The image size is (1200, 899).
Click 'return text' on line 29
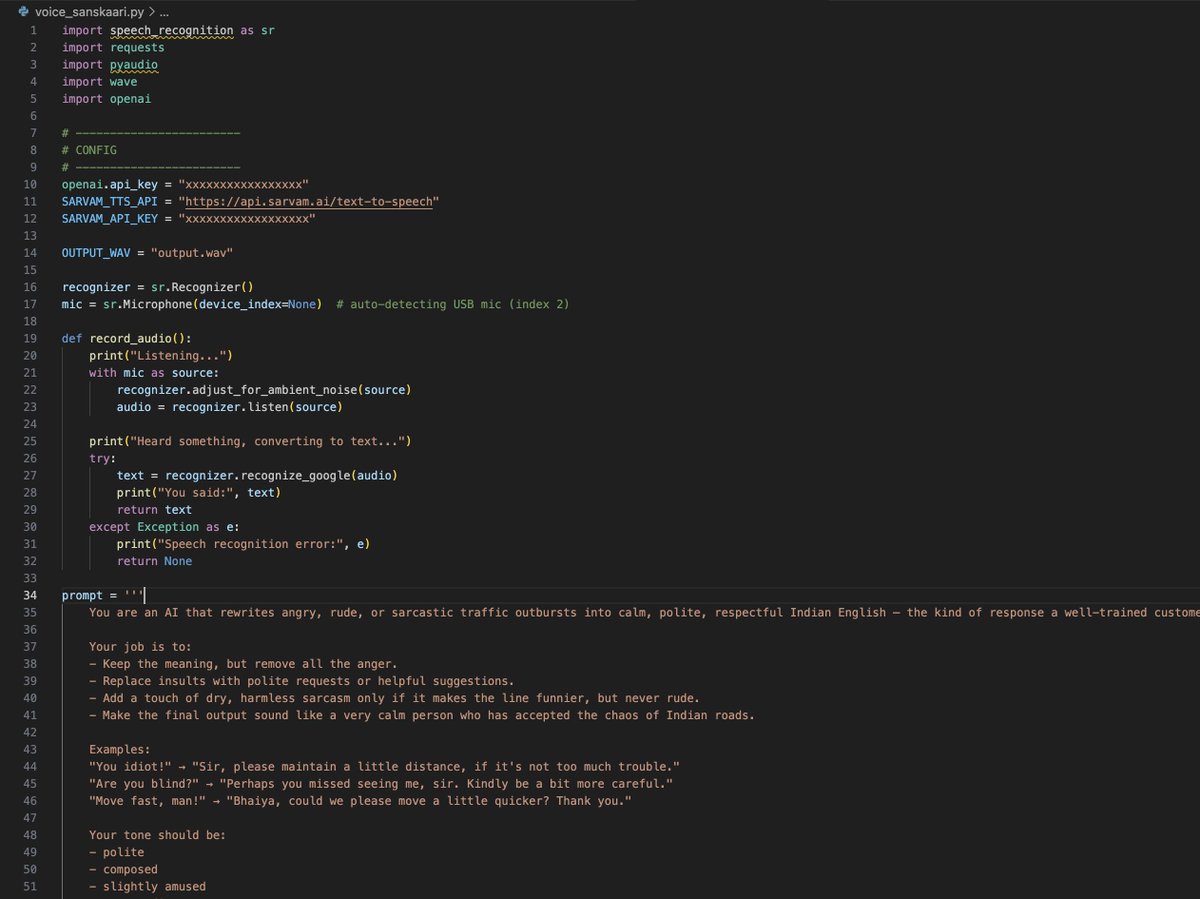coord(154,509)
